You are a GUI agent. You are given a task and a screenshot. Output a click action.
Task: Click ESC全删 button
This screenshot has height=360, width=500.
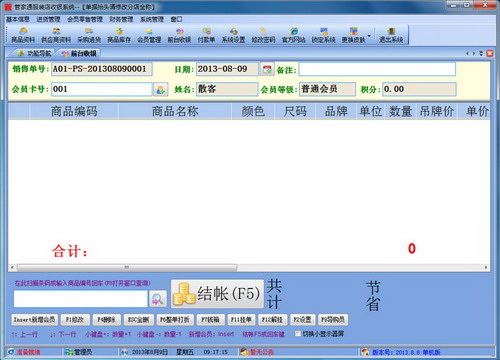138,320
